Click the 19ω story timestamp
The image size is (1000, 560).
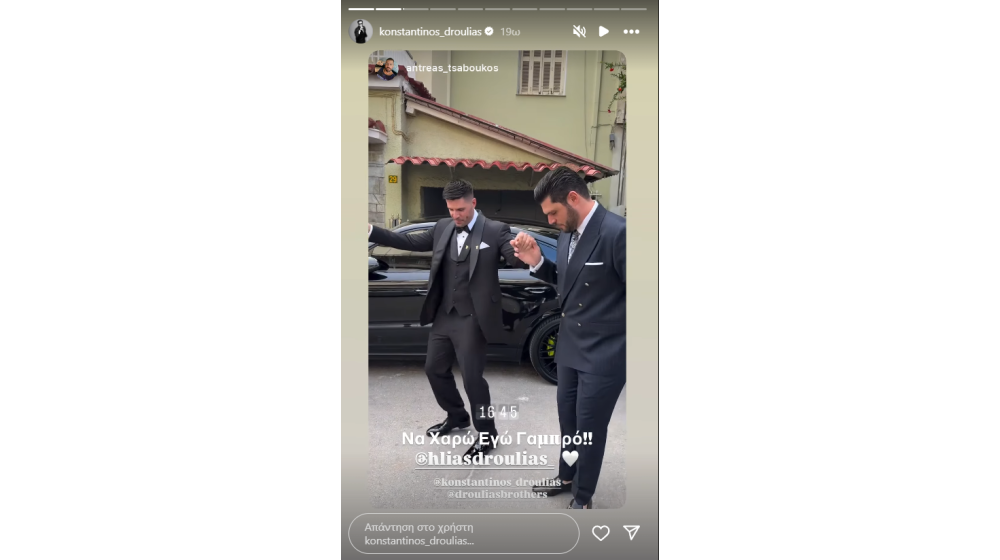click(510, 31)
